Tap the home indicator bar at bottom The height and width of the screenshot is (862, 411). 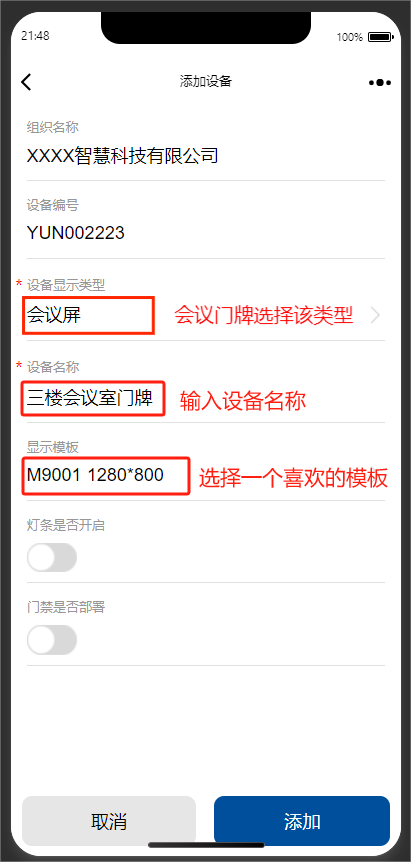pyautogui.click(x=206, y=844)
